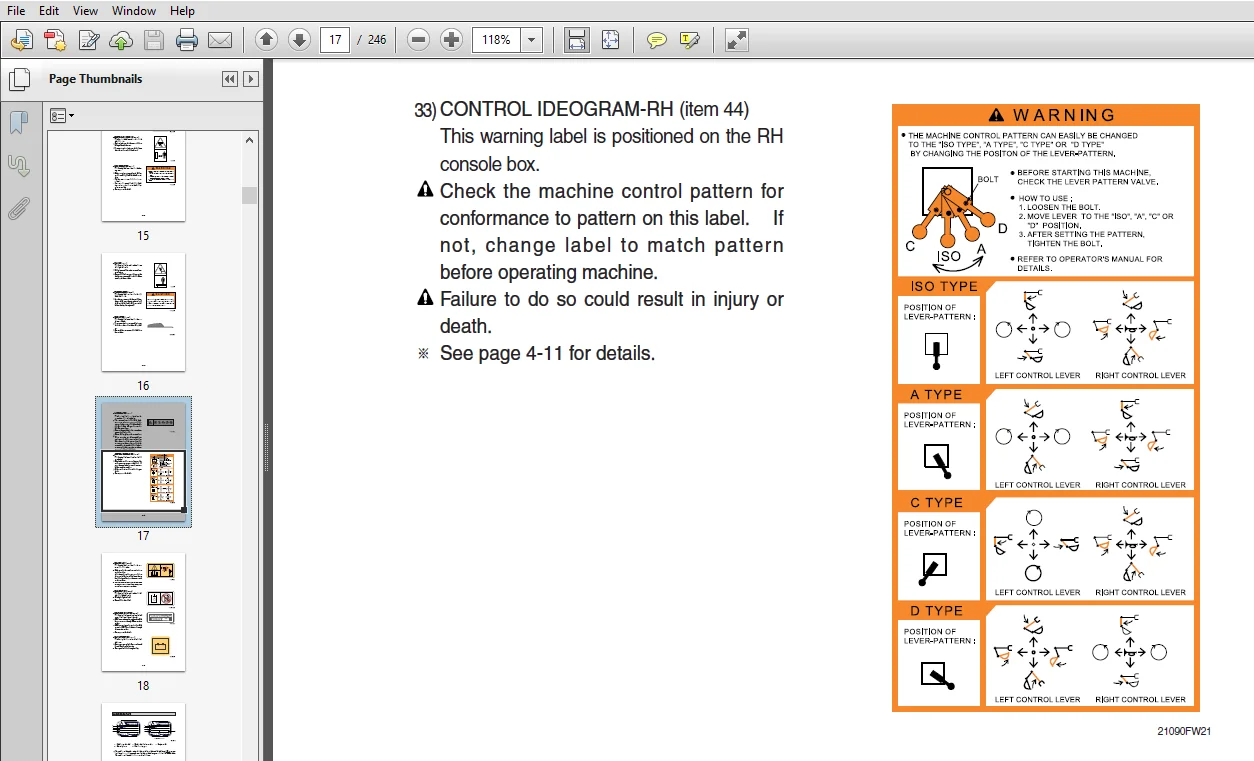Select the page 17 thumbnail
This screenshot has height=761, width=1254.
[x=143, y=461]
